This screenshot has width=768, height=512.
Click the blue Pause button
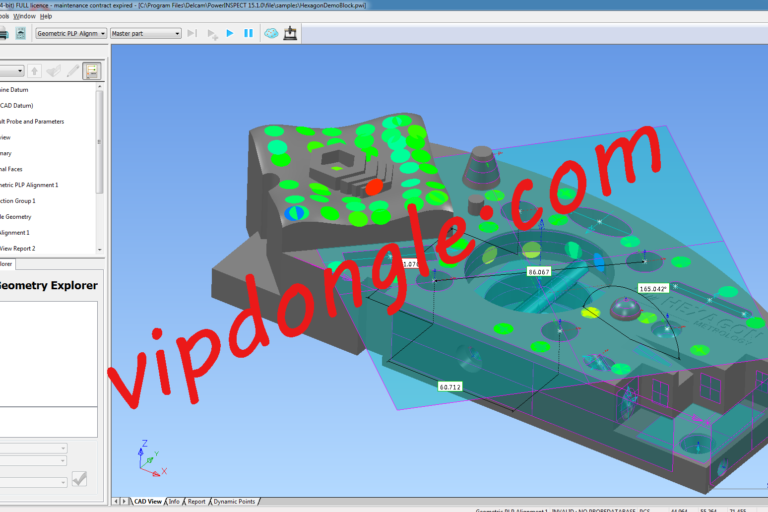tap(248, 33)
